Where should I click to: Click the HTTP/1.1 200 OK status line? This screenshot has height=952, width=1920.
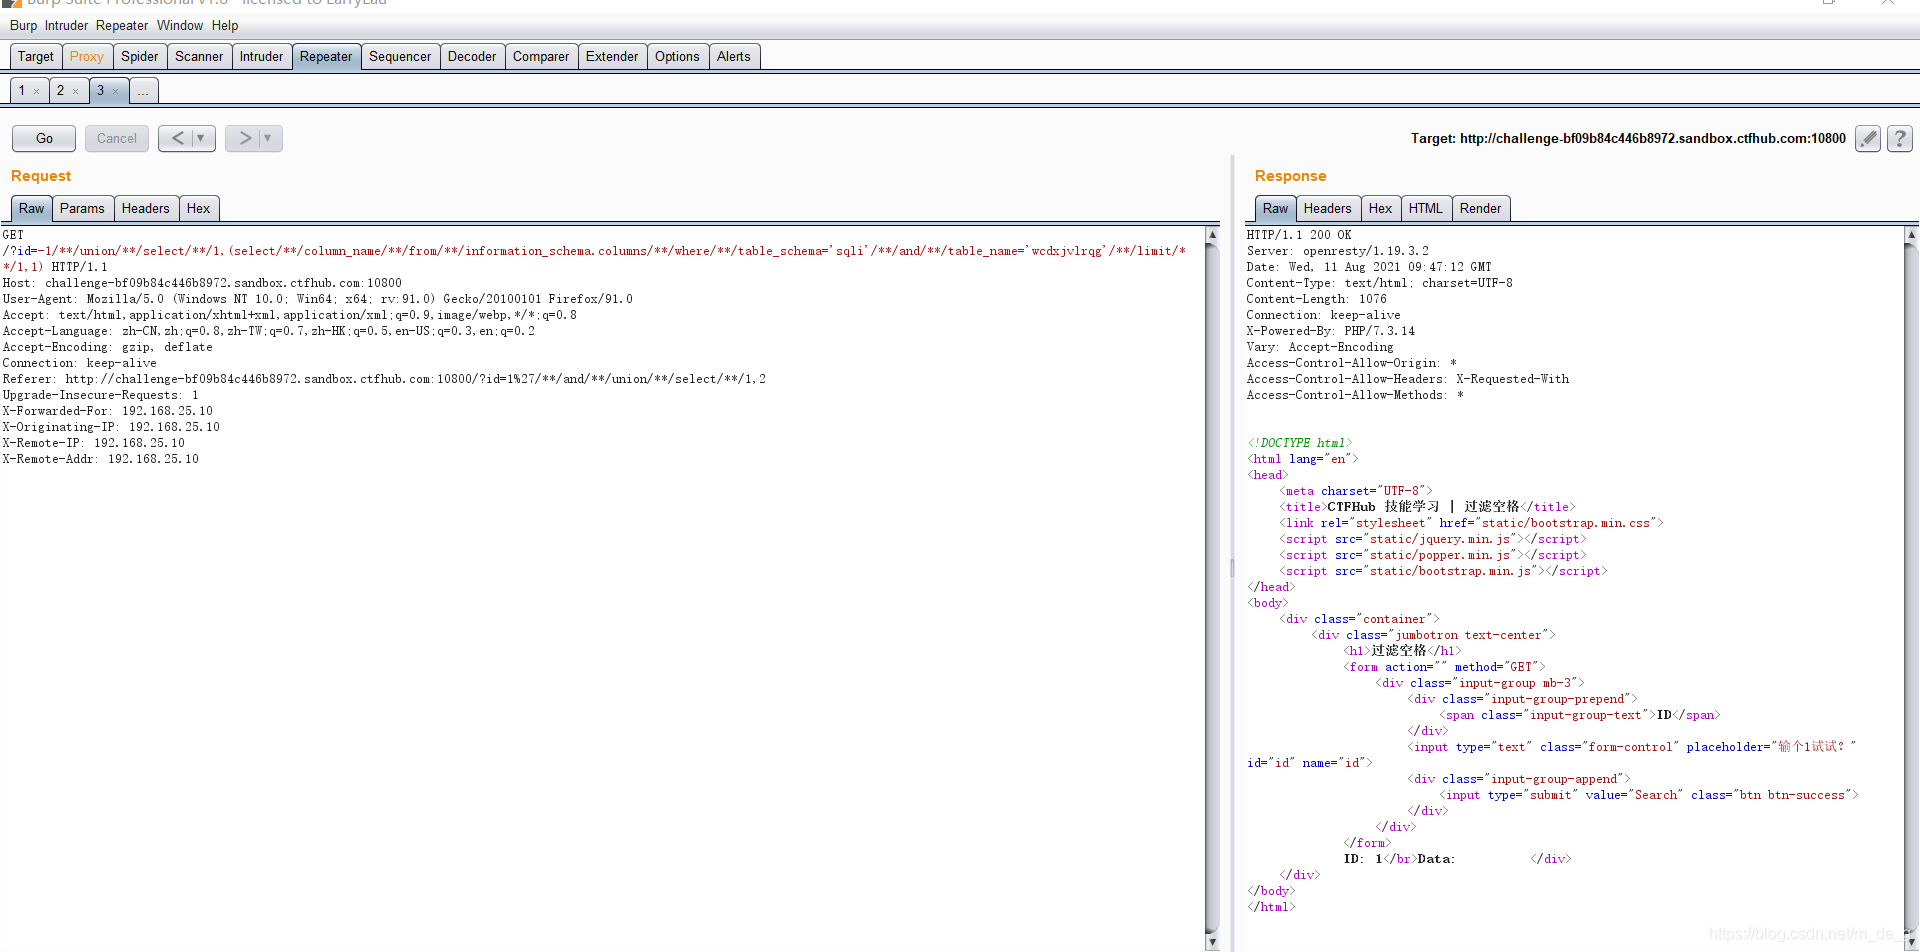pyautogui.click(x=1299, y=235)
